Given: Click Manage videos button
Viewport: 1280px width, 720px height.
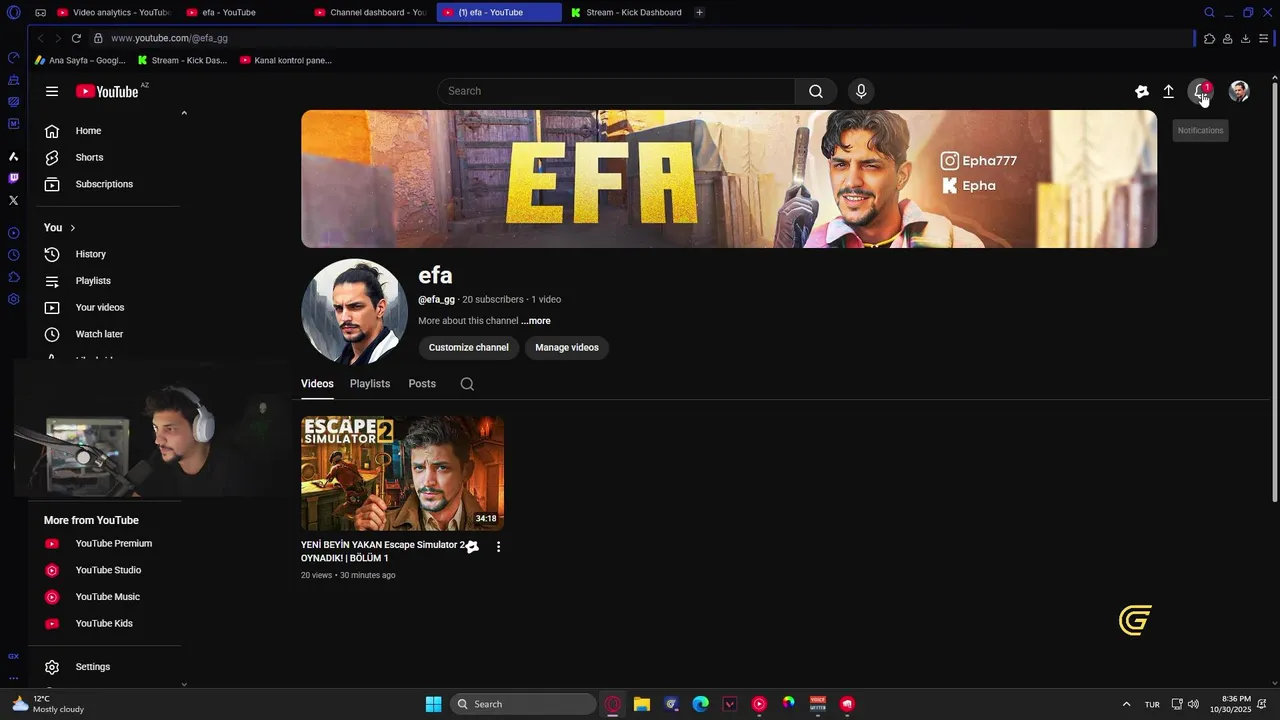Looking at the screenshot, I should 567,348.
